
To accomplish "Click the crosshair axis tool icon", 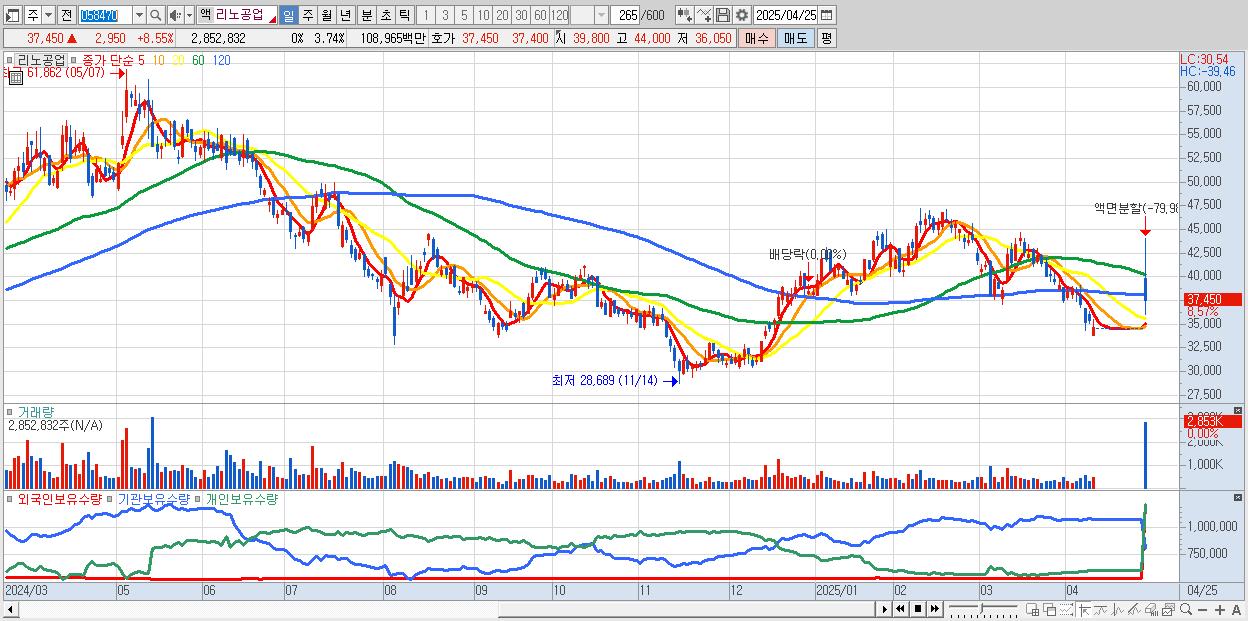I will click(x=1084, y=609).
